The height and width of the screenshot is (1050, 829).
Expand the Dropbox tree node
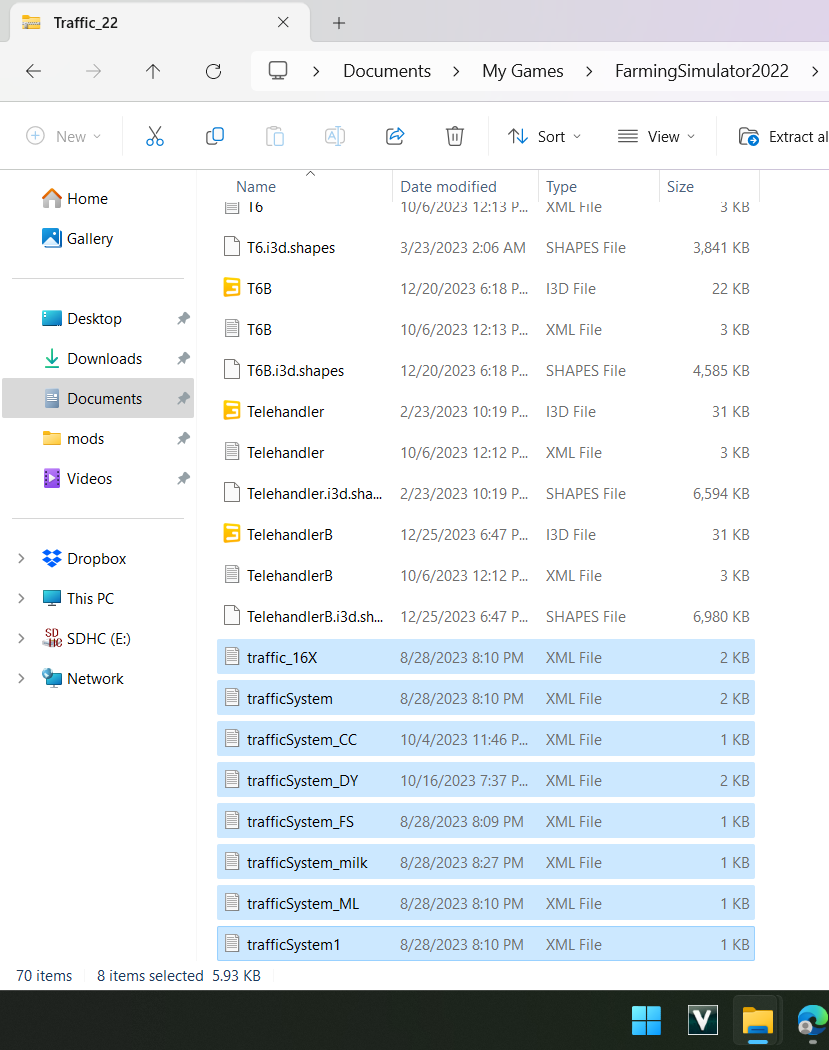pyautogui.click(x=21, y=558)
